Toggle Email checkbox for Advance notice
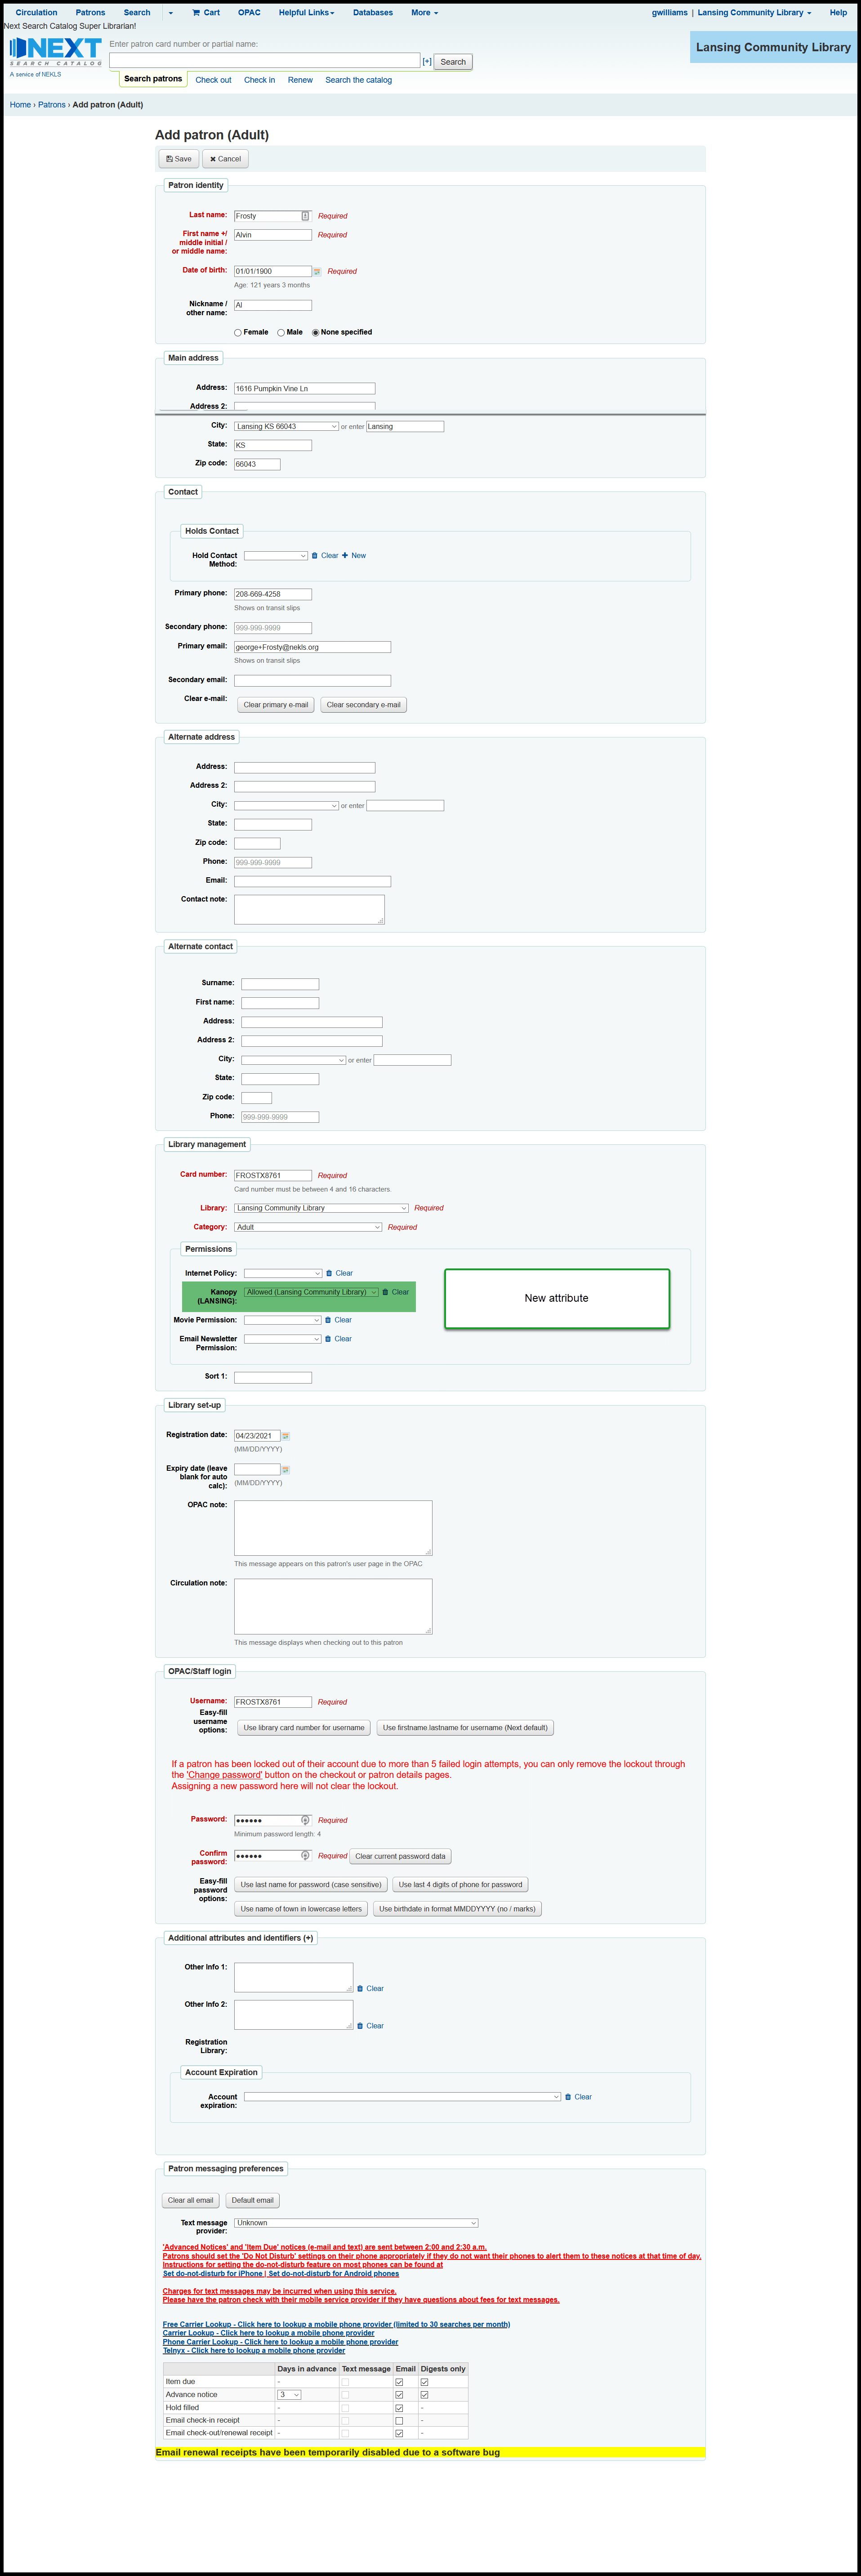The width and height of the screenshot is (861, 2576). (399, 2395)
